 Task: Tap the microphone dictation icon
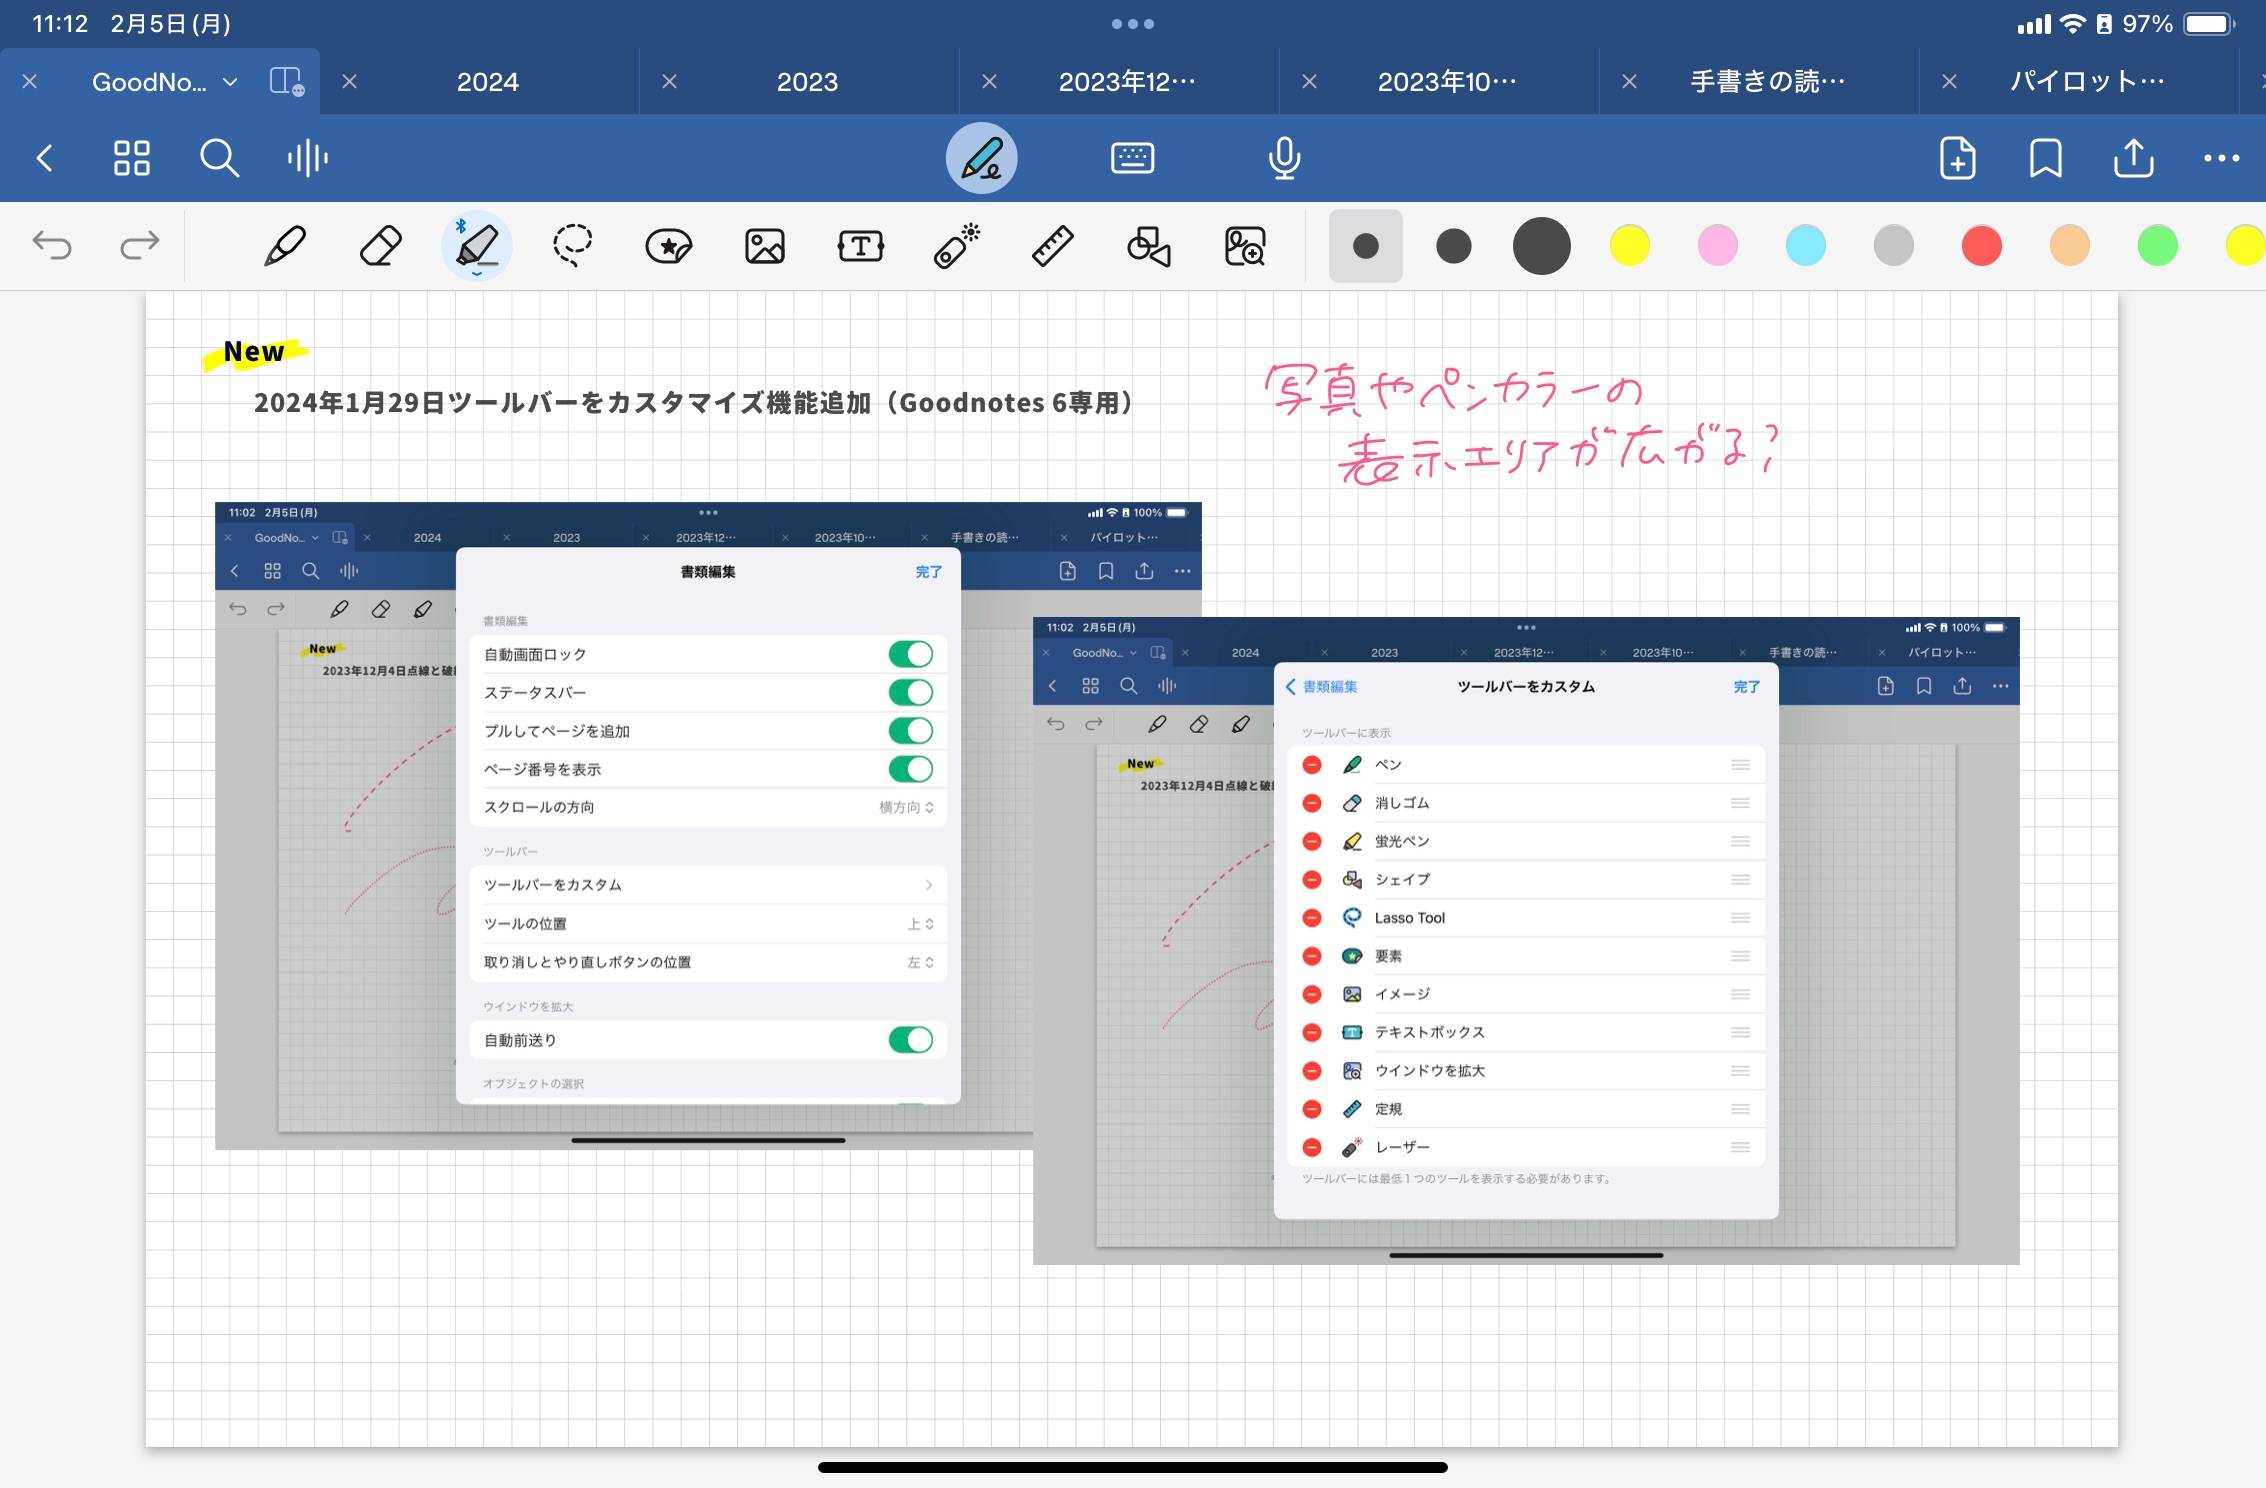tap(1284, 158)
